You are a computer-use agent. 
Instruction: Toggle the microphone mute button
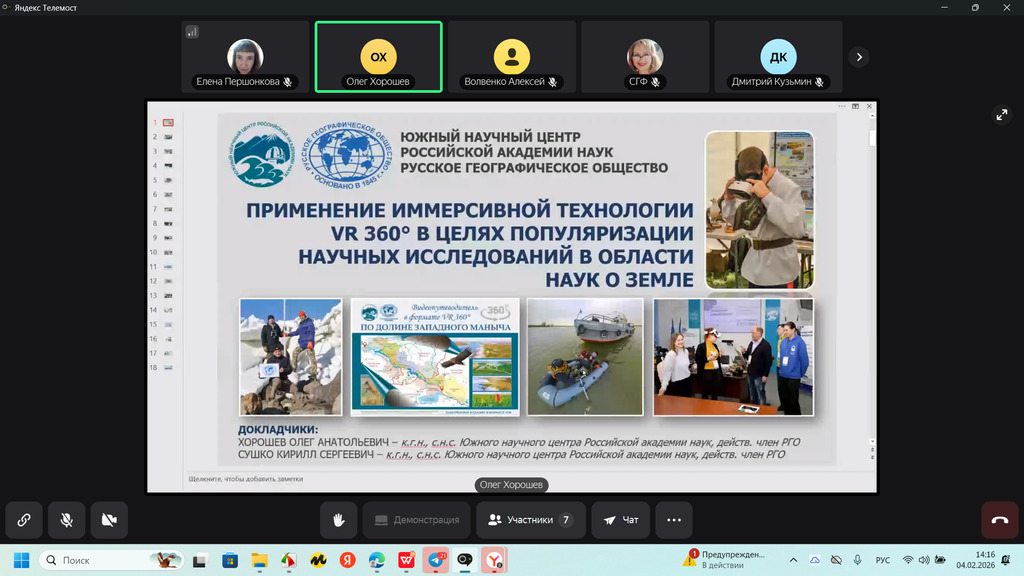coord(66,520)
